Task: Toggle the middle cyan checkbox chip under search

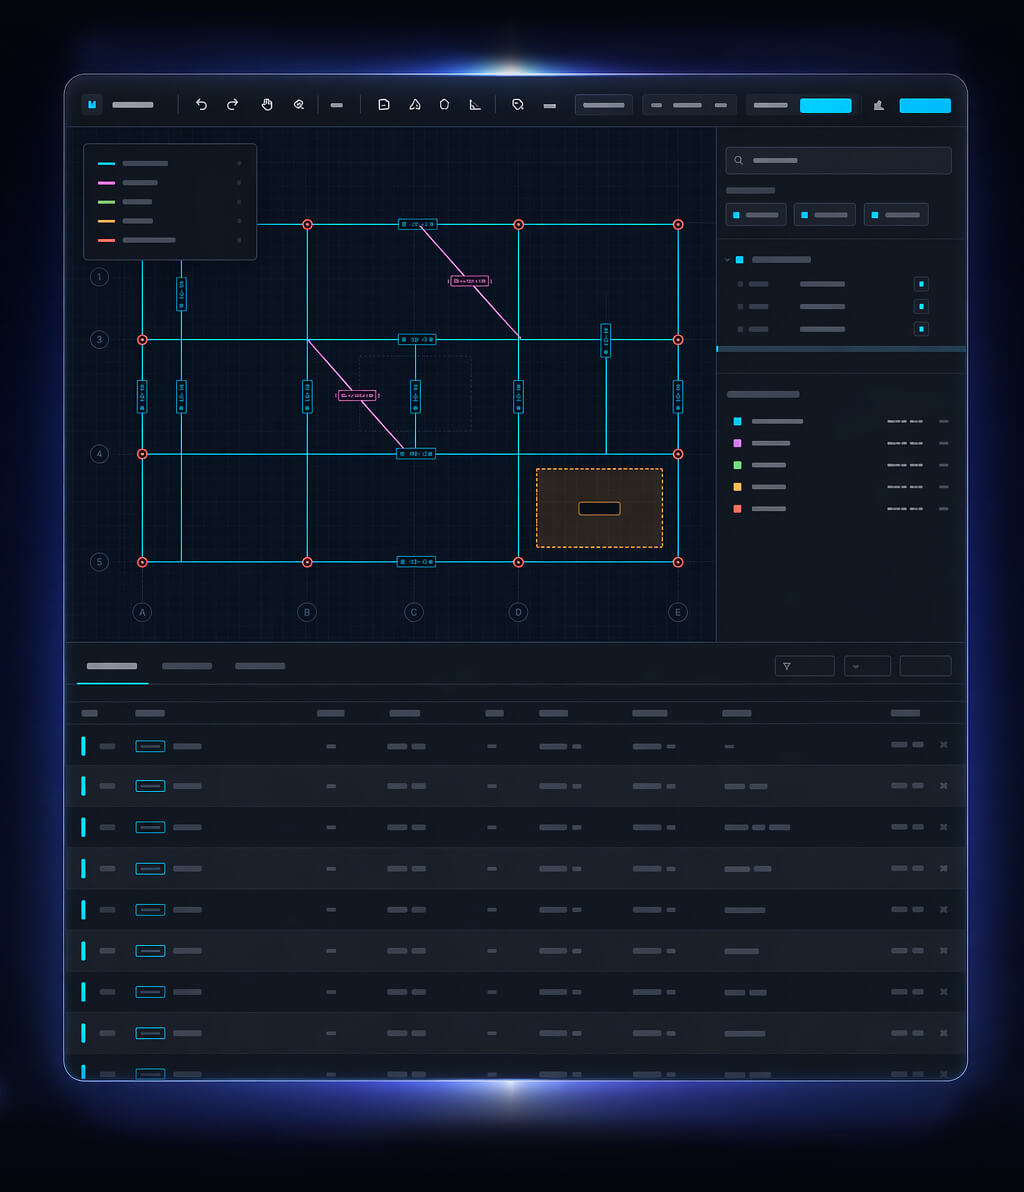Action: click(x=825, y=215)
